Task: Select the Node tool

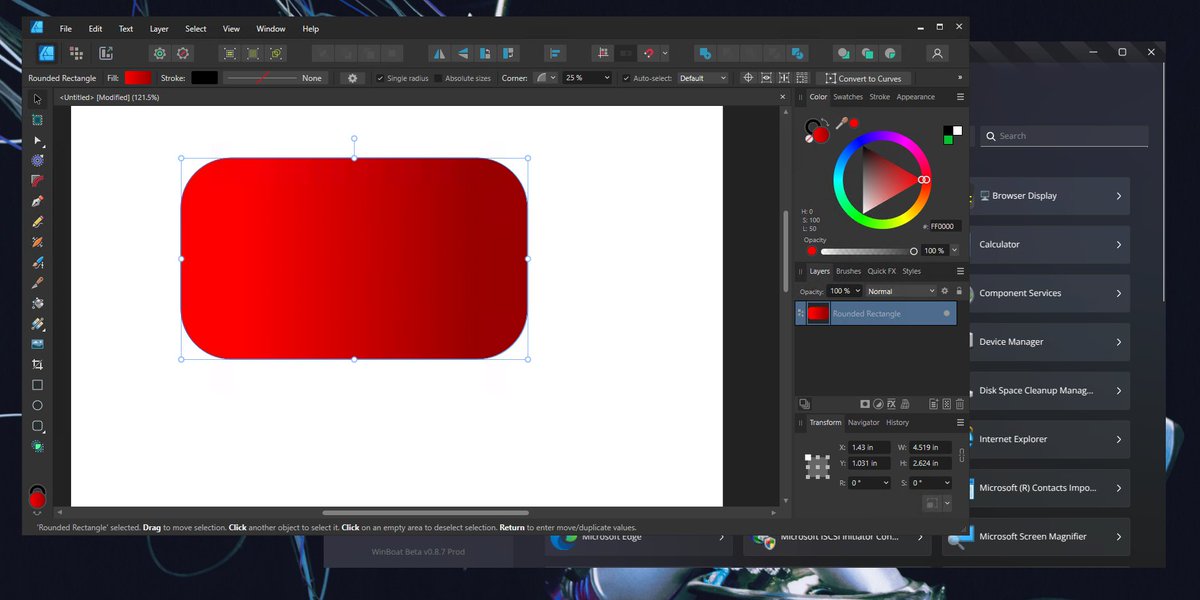Action: click(x=37, y=140)
